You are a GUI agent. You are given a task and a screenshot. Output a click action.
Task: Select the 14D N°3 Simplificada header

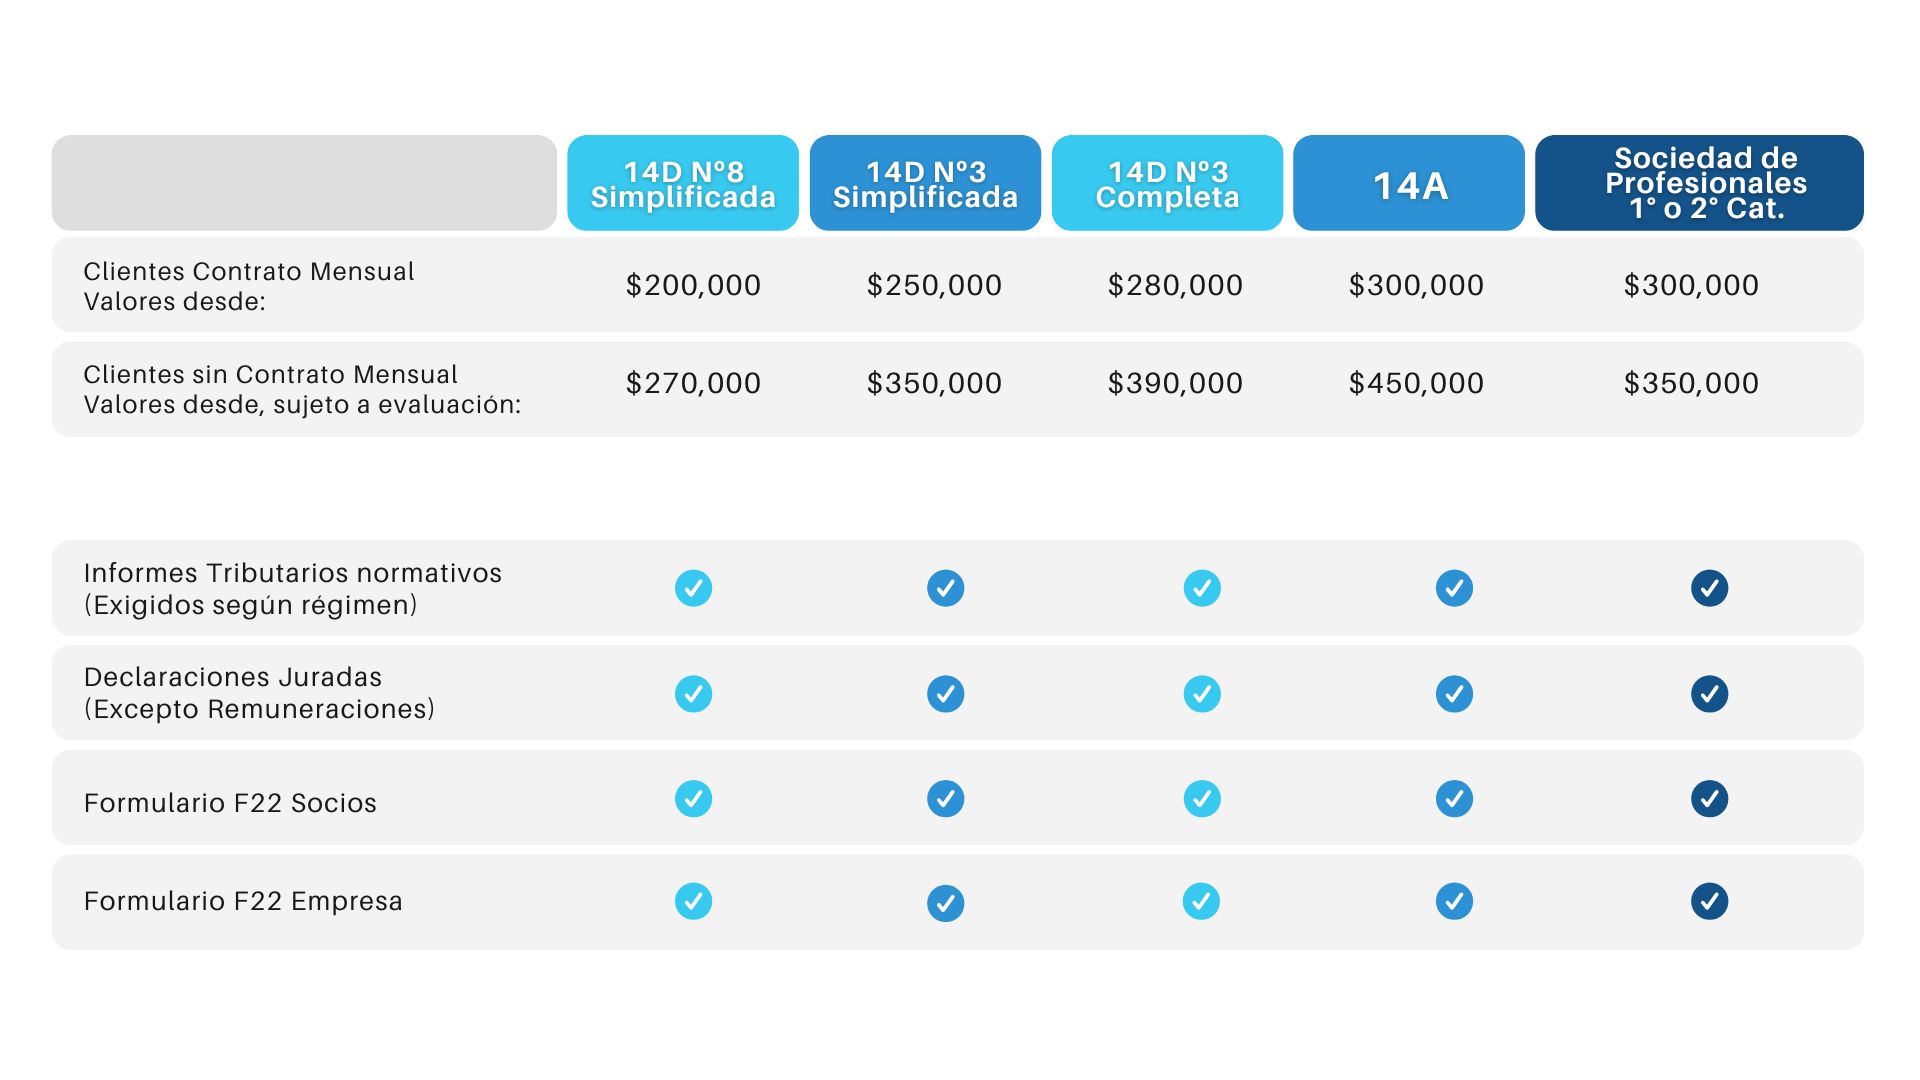tap(925, 184)
